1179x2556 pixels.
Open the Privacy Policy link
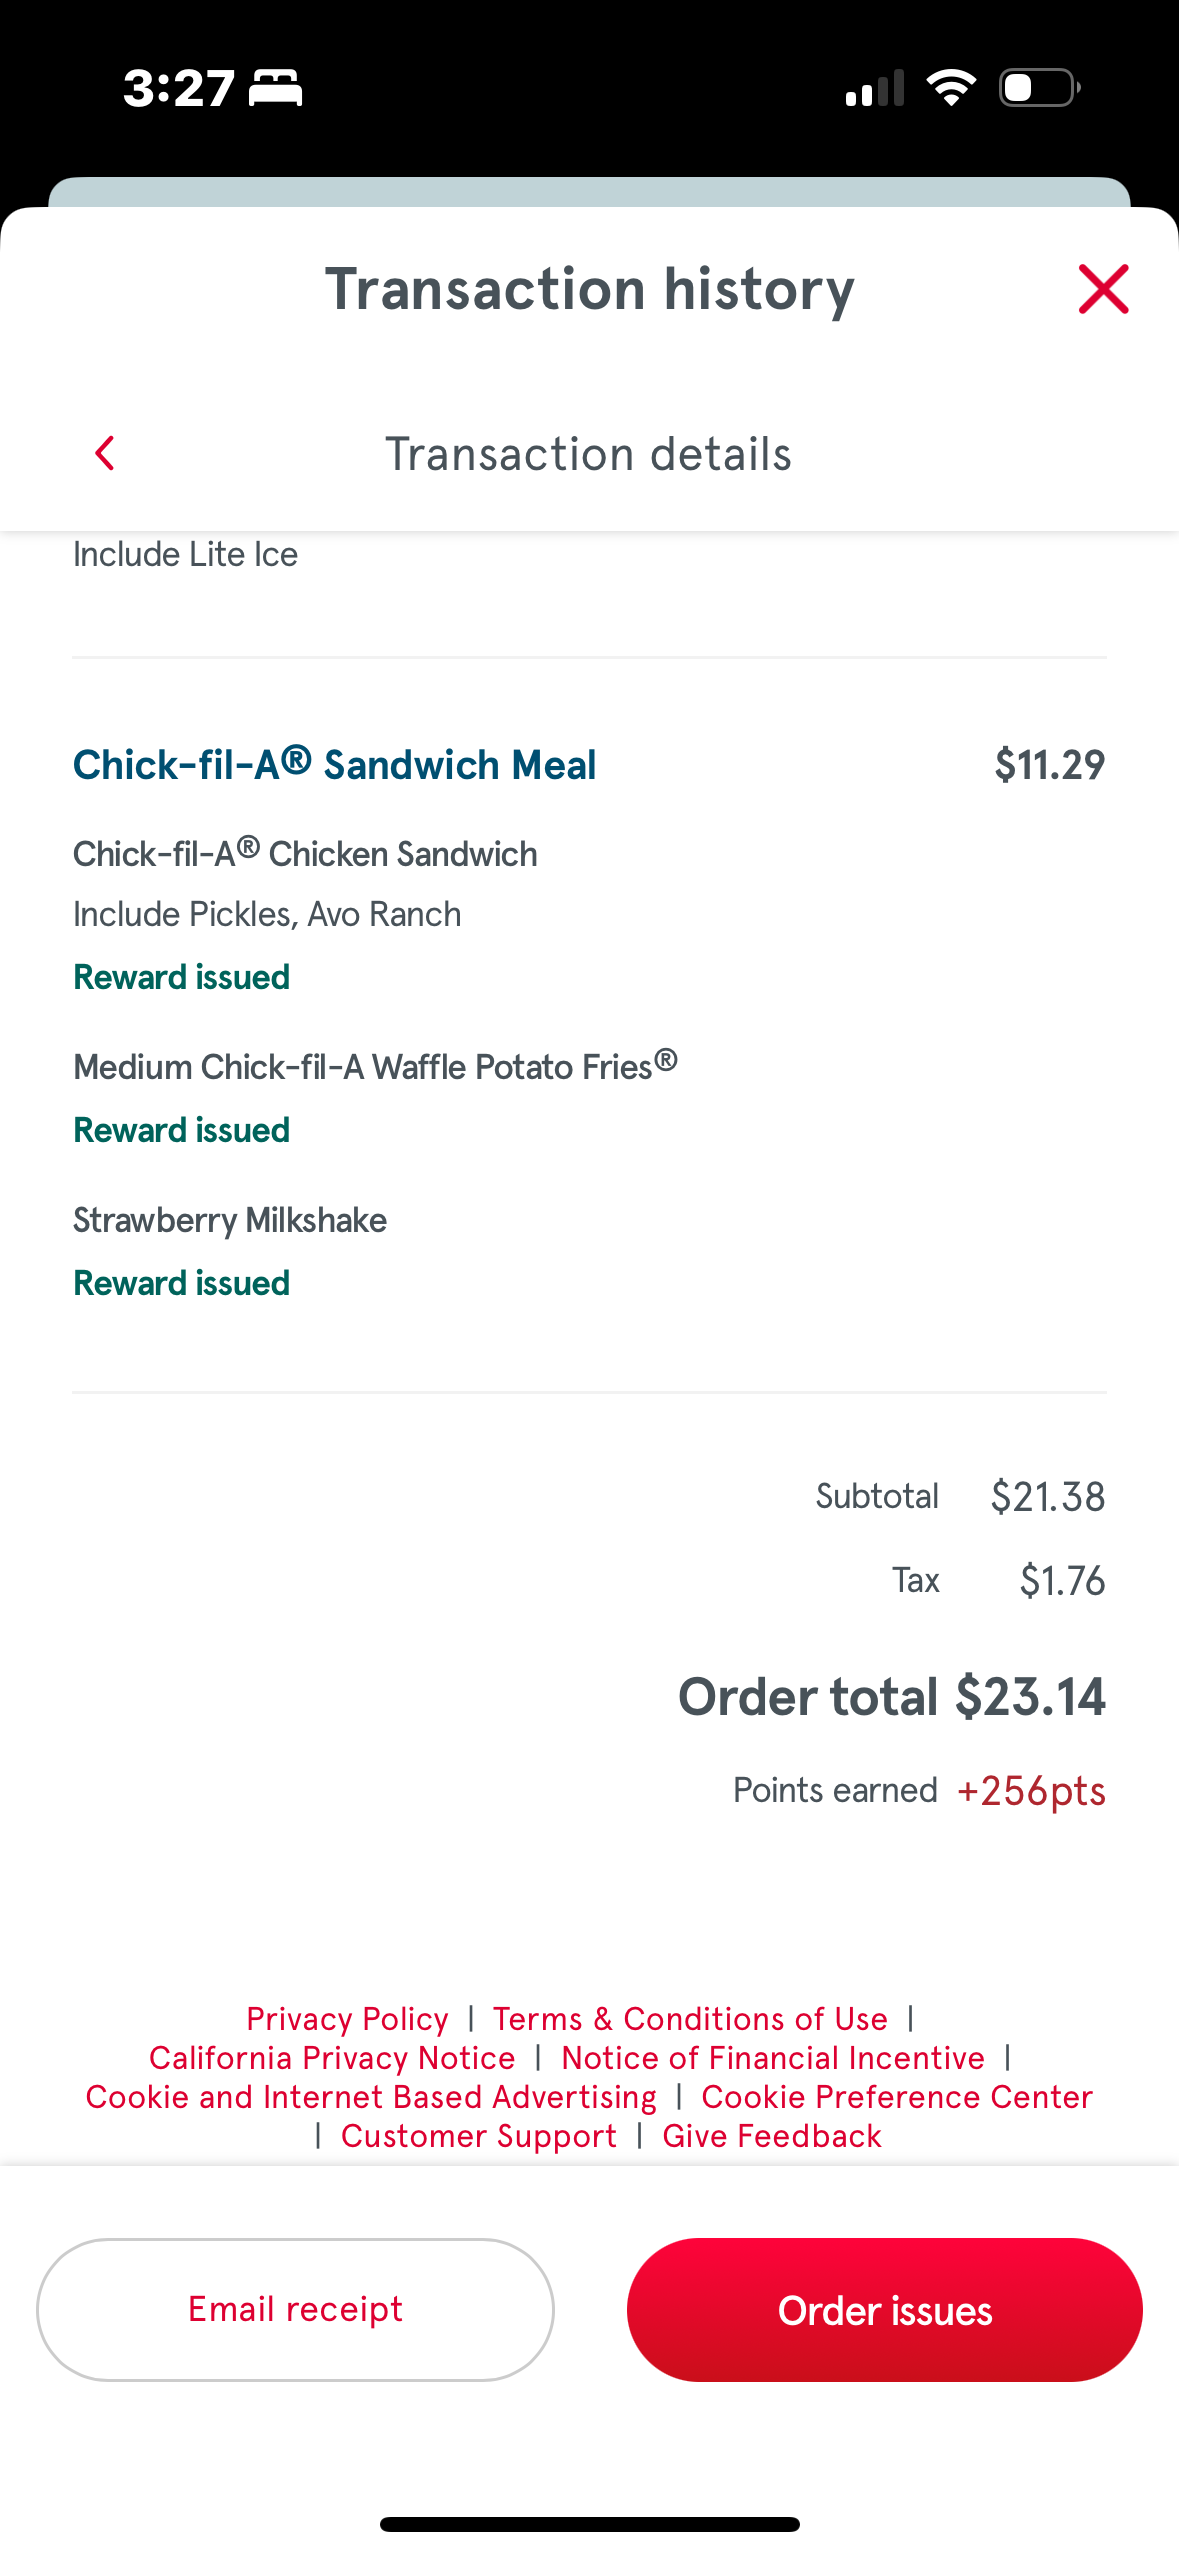point(347,2019)
